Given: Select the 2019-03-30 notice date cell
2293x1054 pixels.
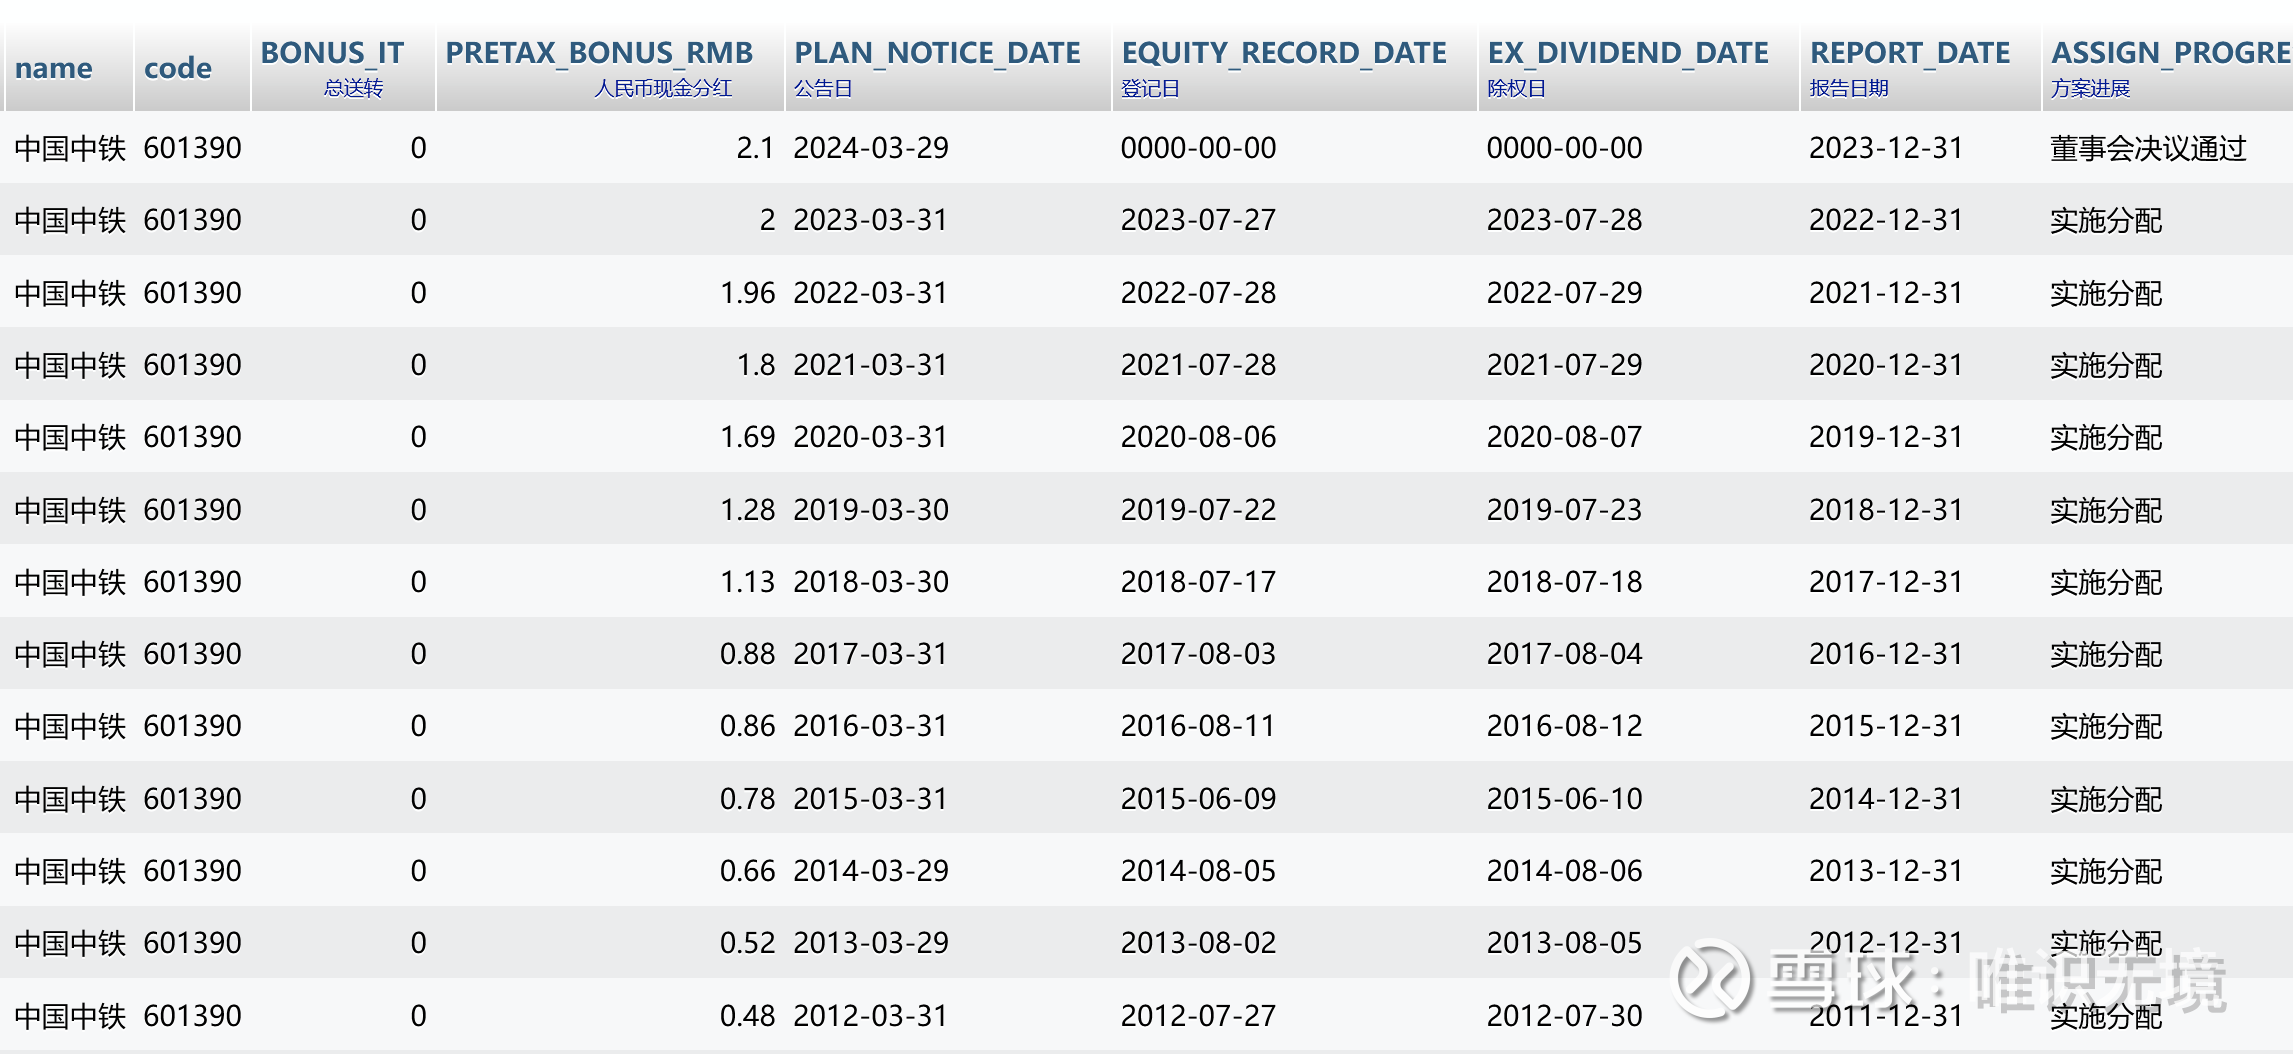Looking at the screenshot, I should 948,509.
